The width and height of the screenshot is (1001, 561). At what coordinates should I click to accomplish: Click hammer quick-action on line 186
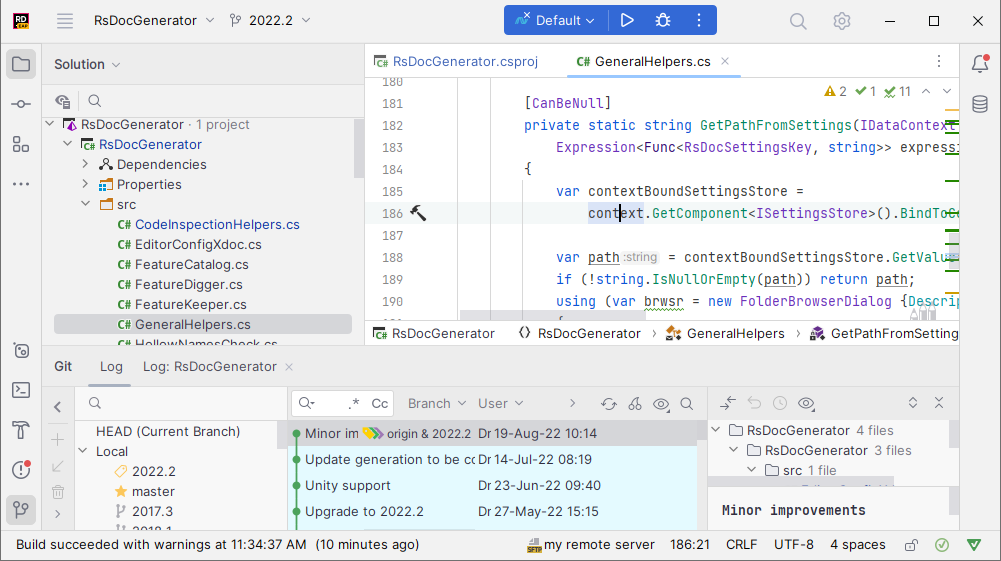(418, 213)
